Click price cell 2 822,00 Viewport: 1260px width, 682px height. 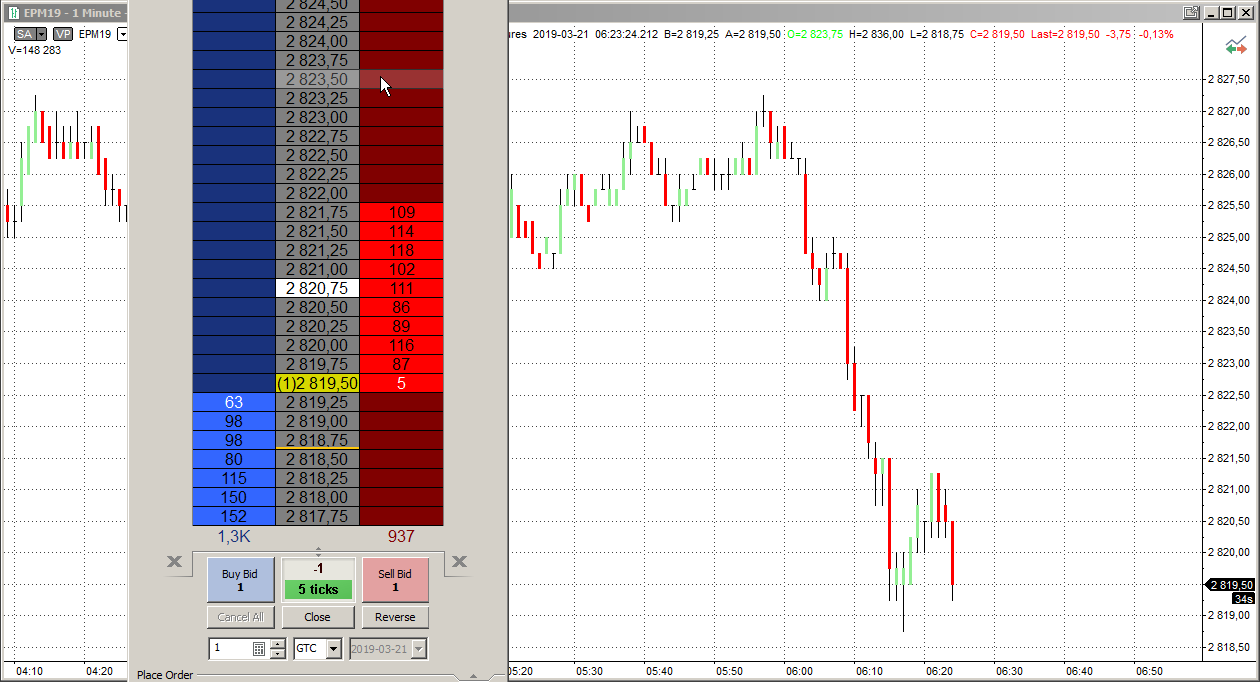tap(317, 193)
